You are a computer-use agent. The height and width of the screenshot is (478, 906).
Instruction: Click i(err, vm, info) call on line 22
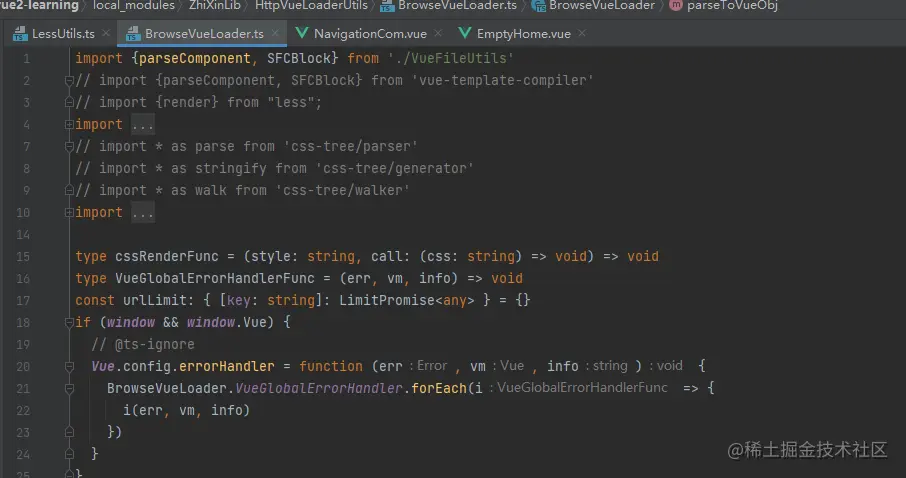tap(186, 410)
